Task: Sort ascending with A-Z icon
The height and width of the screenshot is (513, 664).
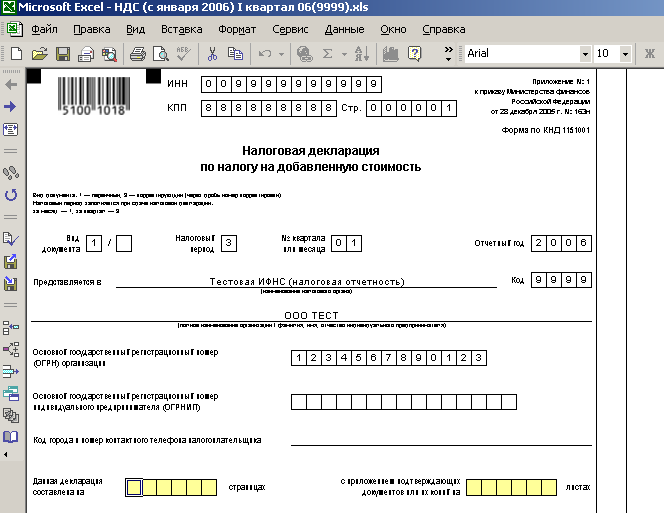Action: tap(362, 54)
